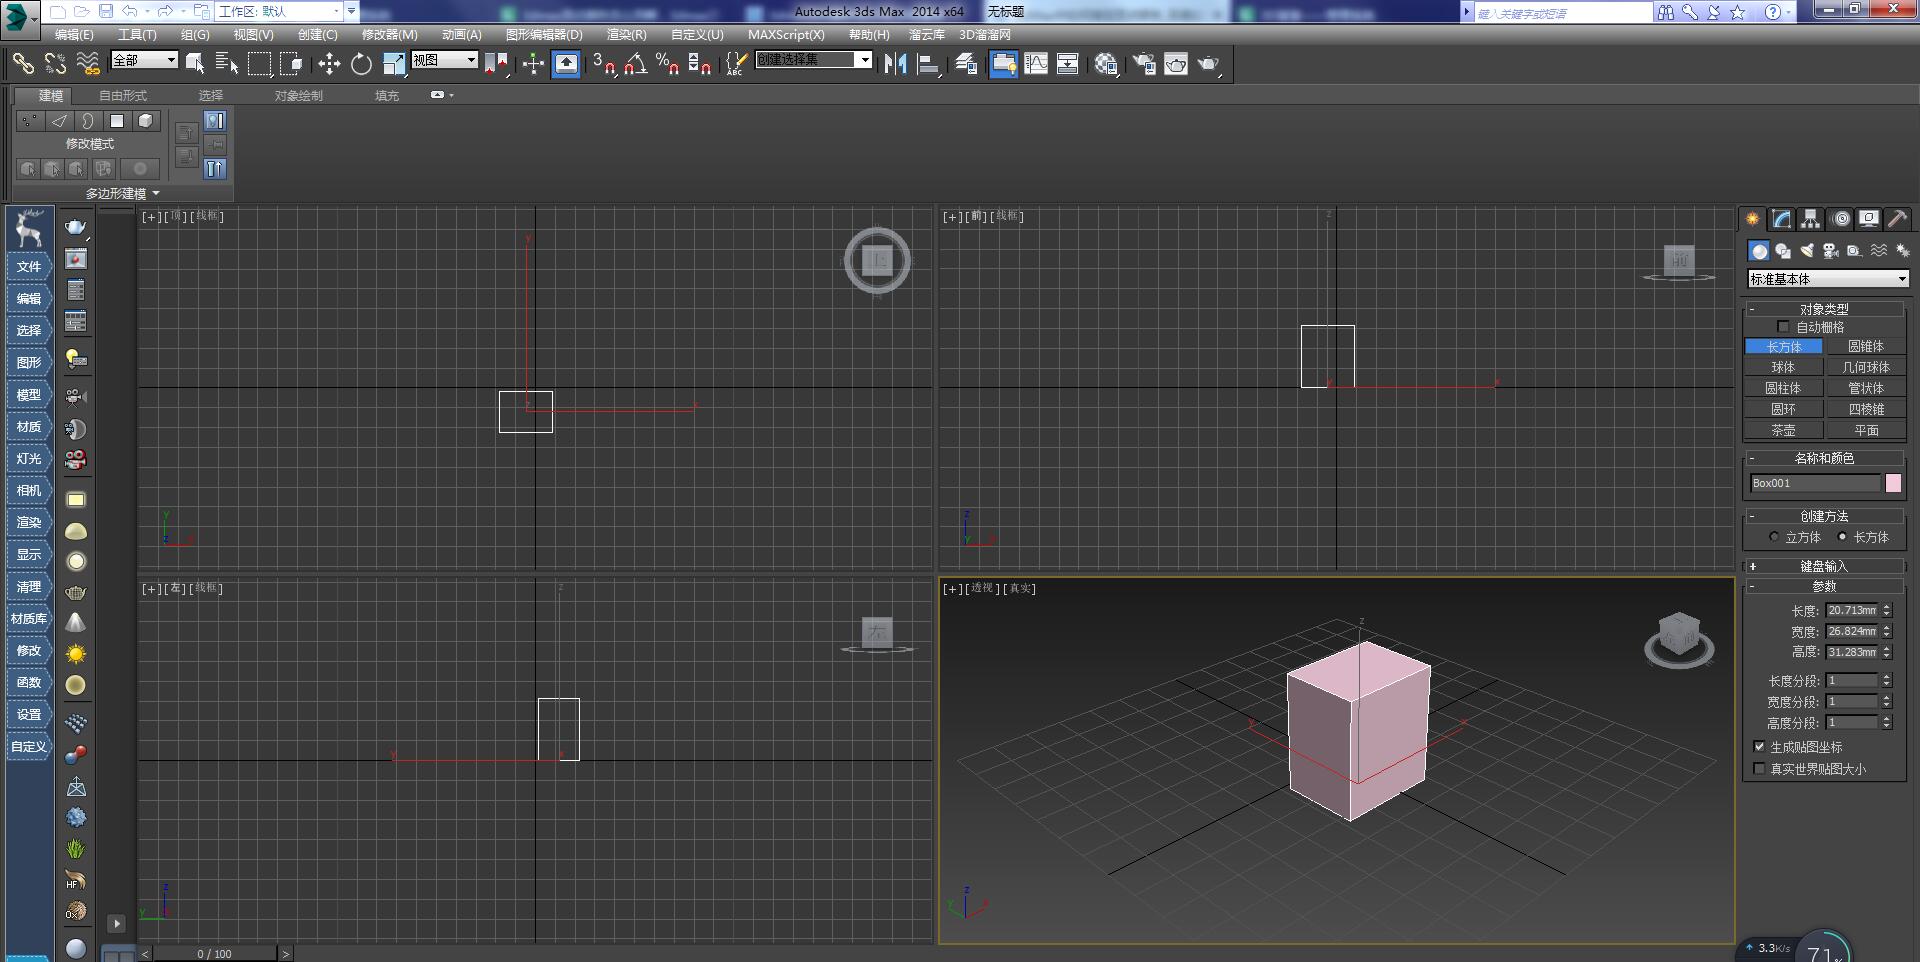
Task: Open the 标准基本体 dropdown
Action: (x=1826, y=279)
